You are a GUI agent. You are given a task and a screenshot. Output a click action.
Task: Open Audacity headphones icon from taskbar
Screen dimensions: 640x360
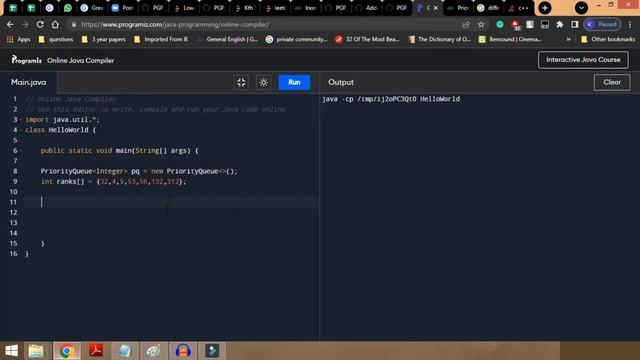coord(183,351)
